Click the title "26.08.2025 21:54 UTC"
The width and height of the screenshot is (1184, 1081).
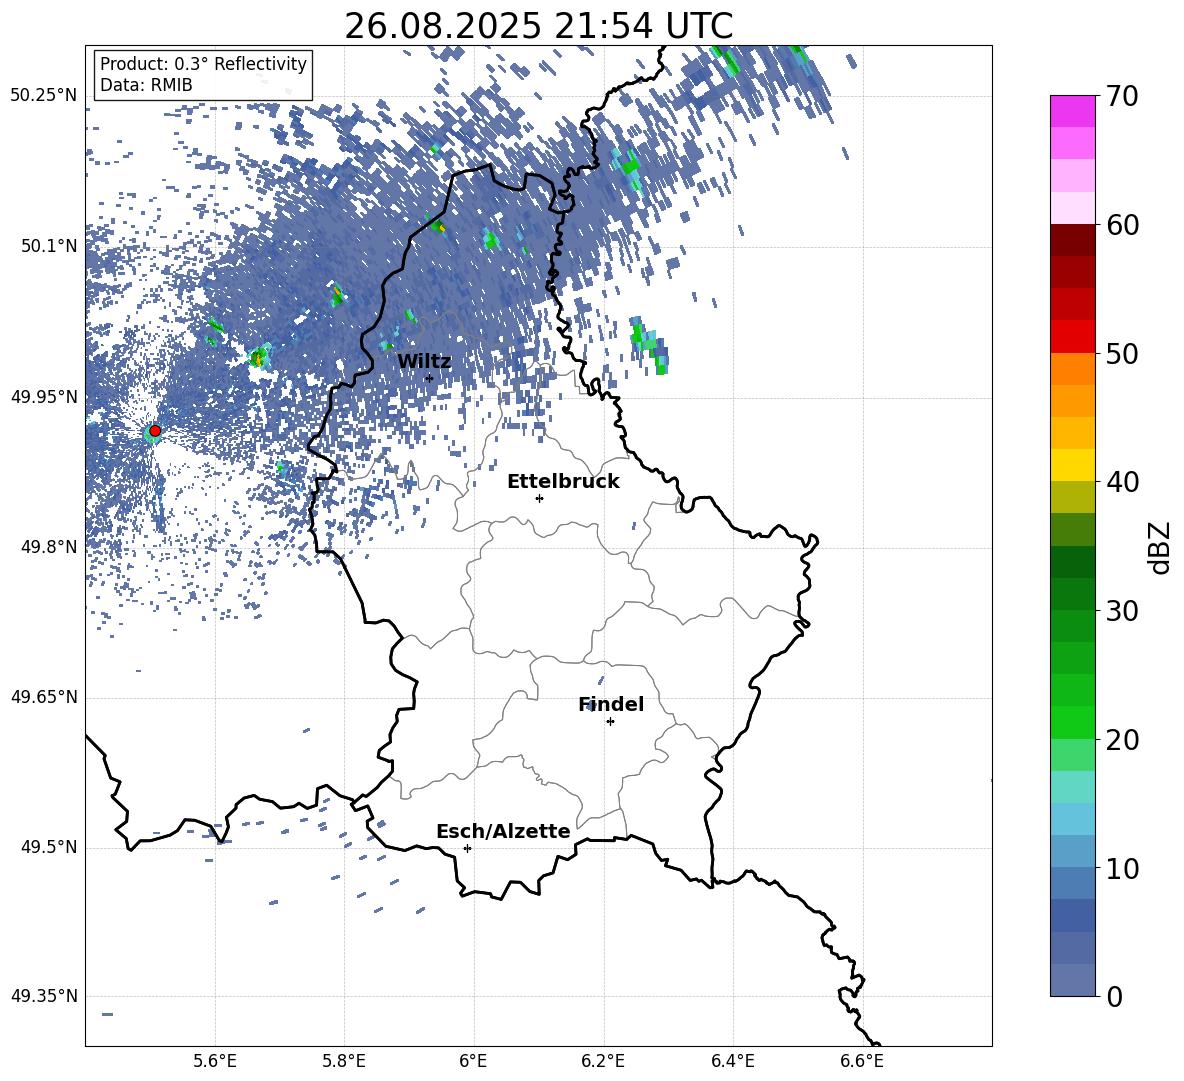[x=538, y=26]
